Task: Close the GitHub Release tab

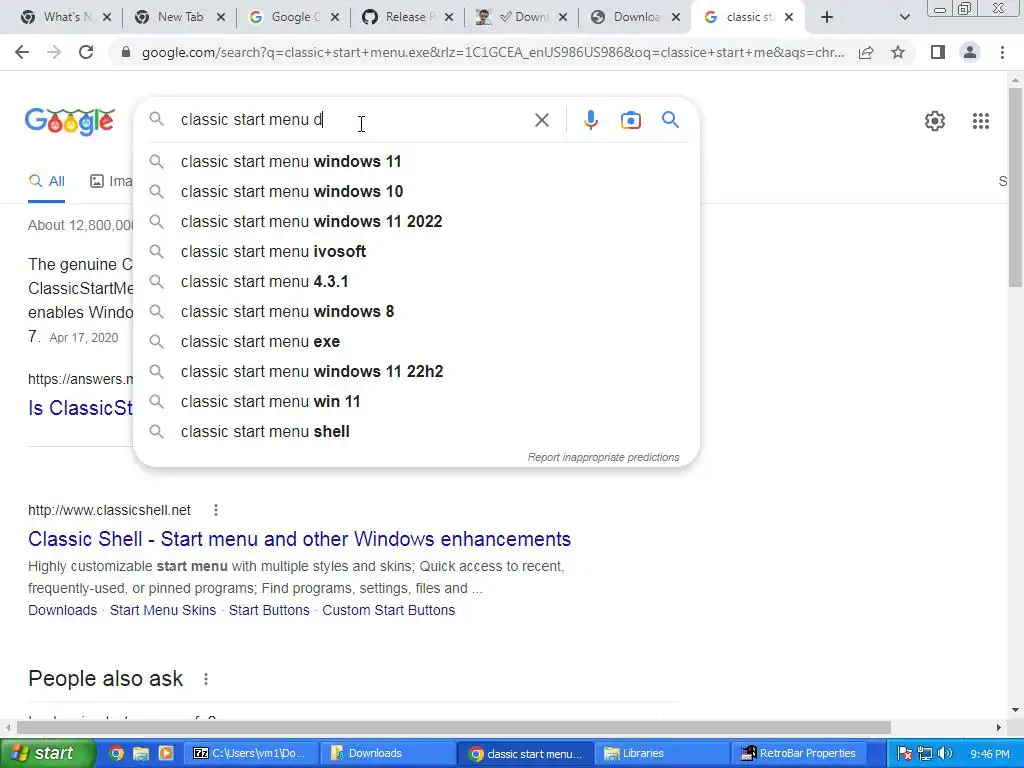Action: [x=449, y=18]
